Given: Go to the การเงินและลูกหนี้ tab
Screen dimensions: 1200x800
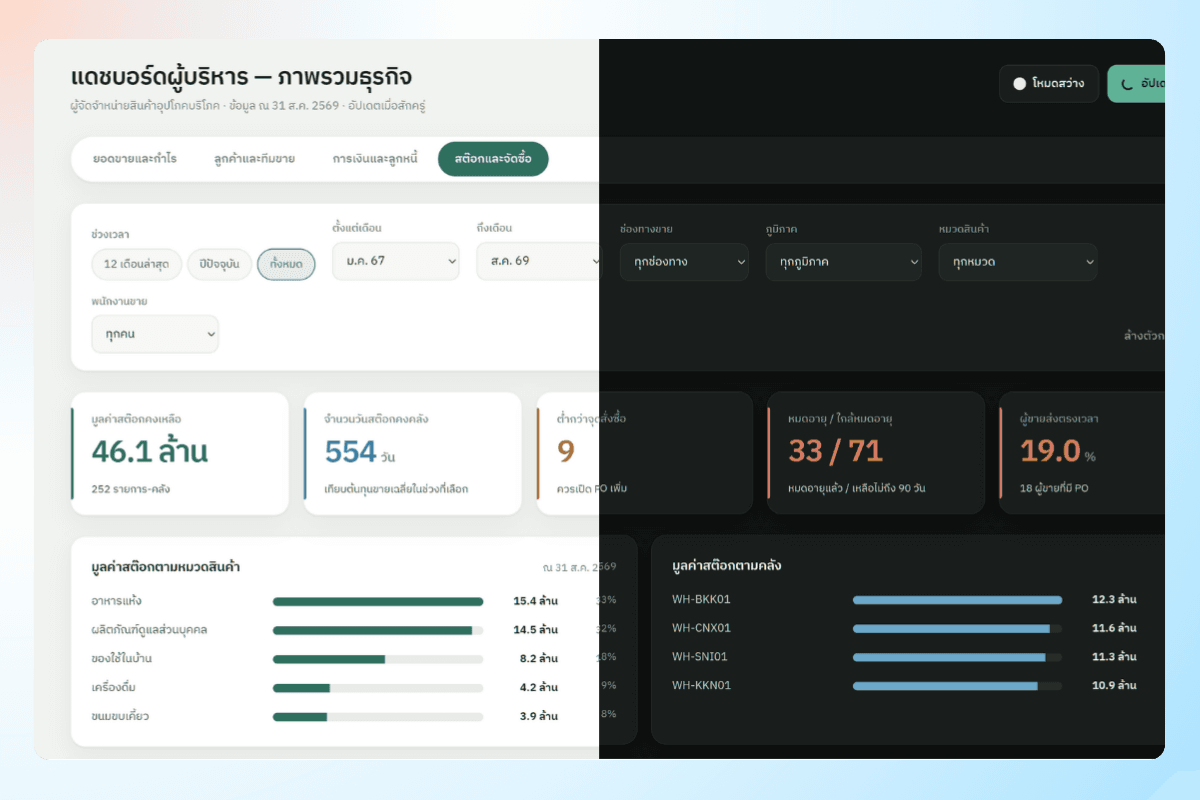Looking at the screenshot, I should tap(375, 158).
